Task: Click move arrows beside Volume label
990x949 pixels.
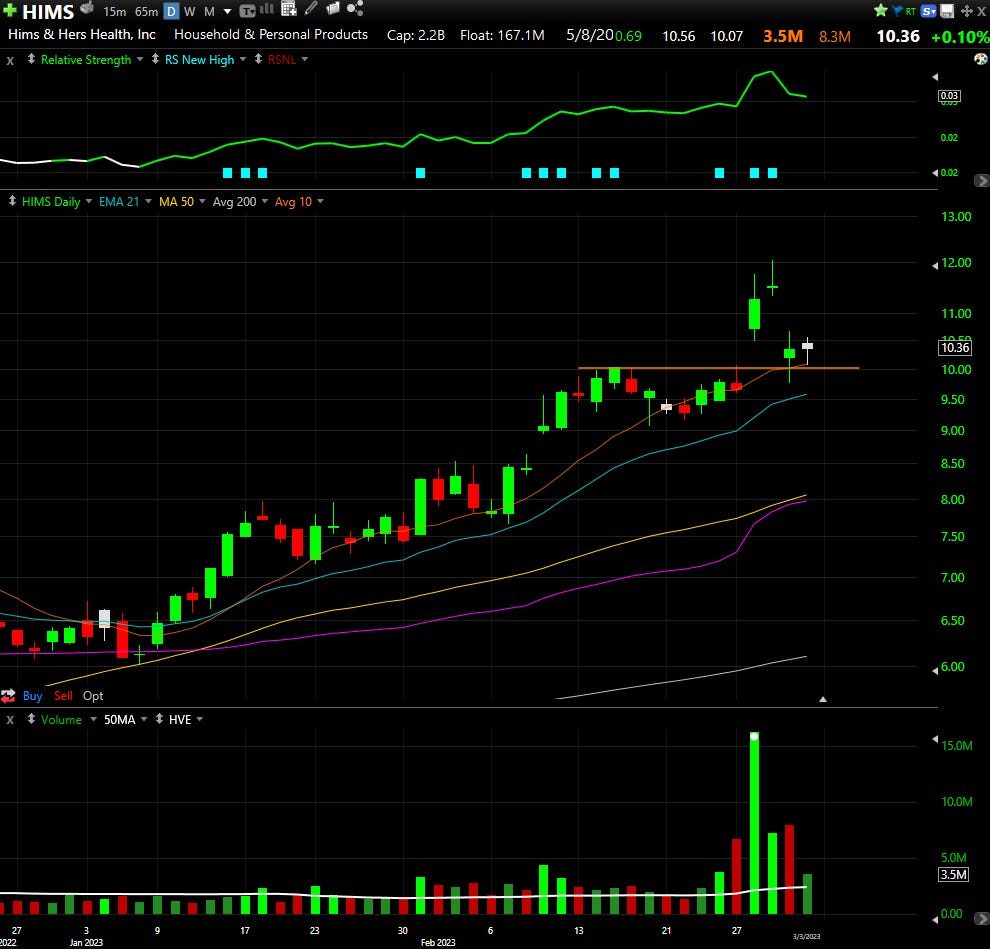Action: coord(31,719)
